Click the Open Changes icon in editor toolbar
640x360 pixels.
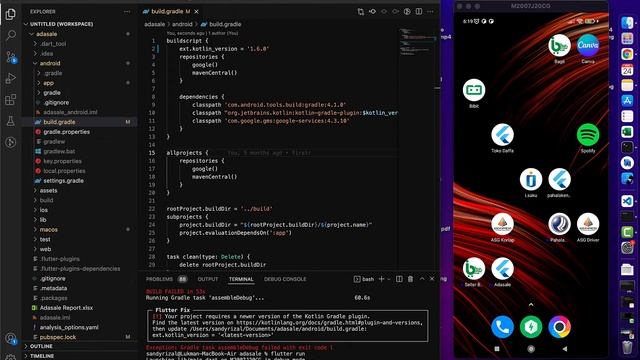(x=360, y=12)
